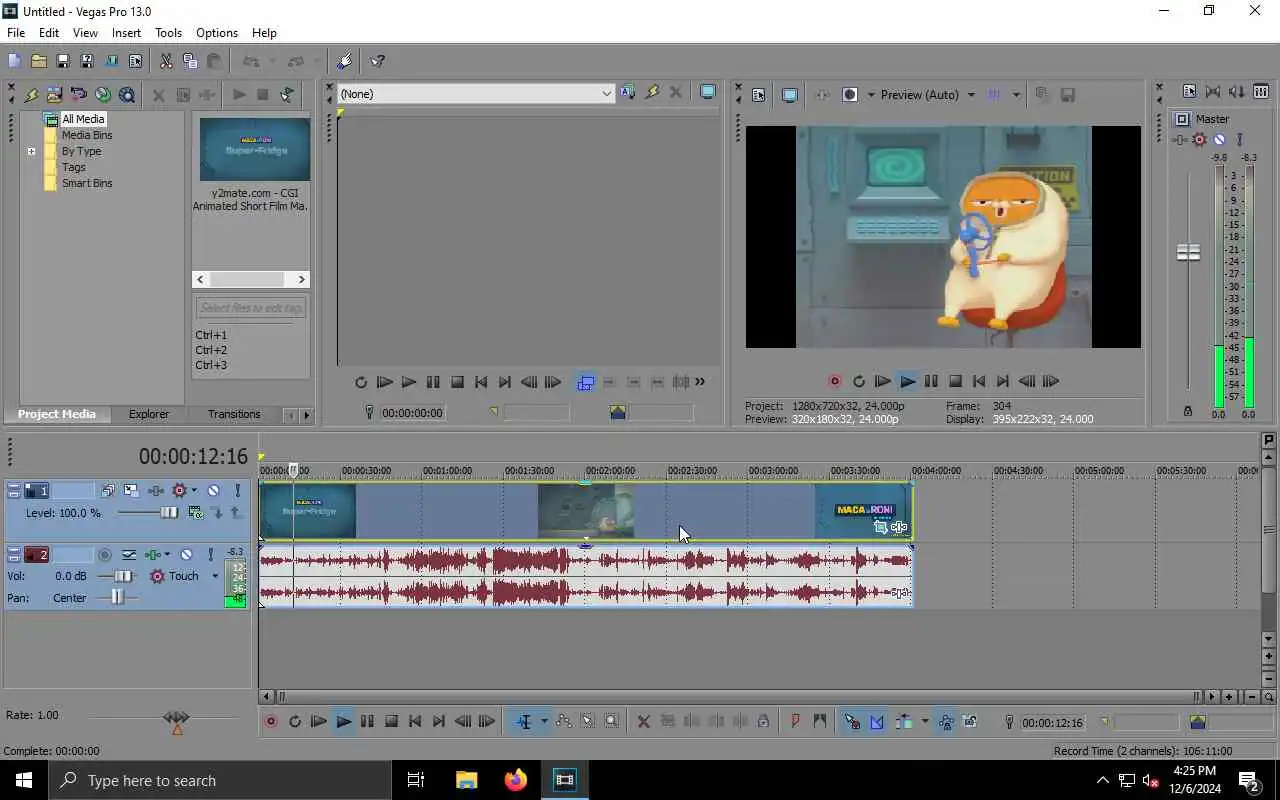Toggle Automatic Crossfades button
Viewport: 1280px width, 800px height.
point(877,721)
